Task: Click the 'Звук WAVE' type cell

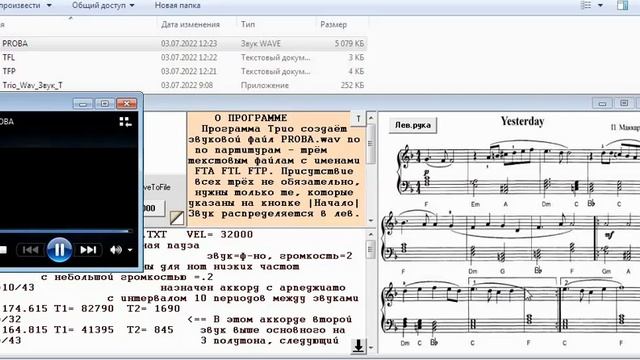Action: (260, 43)
